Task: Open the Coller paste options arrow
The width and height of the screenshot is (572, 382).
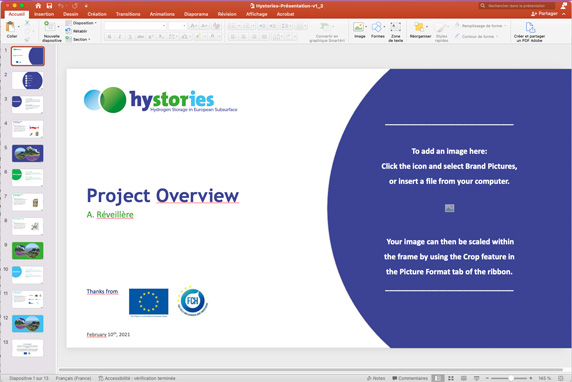Action: point(19,27)
